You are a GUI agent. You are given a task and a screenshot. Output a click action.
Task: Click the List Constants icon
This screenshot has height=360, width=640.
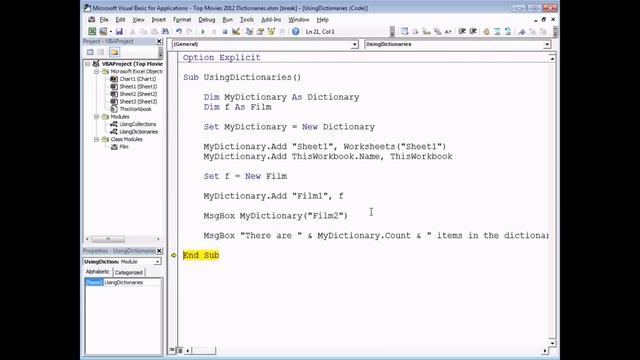[x=416, y=31]
